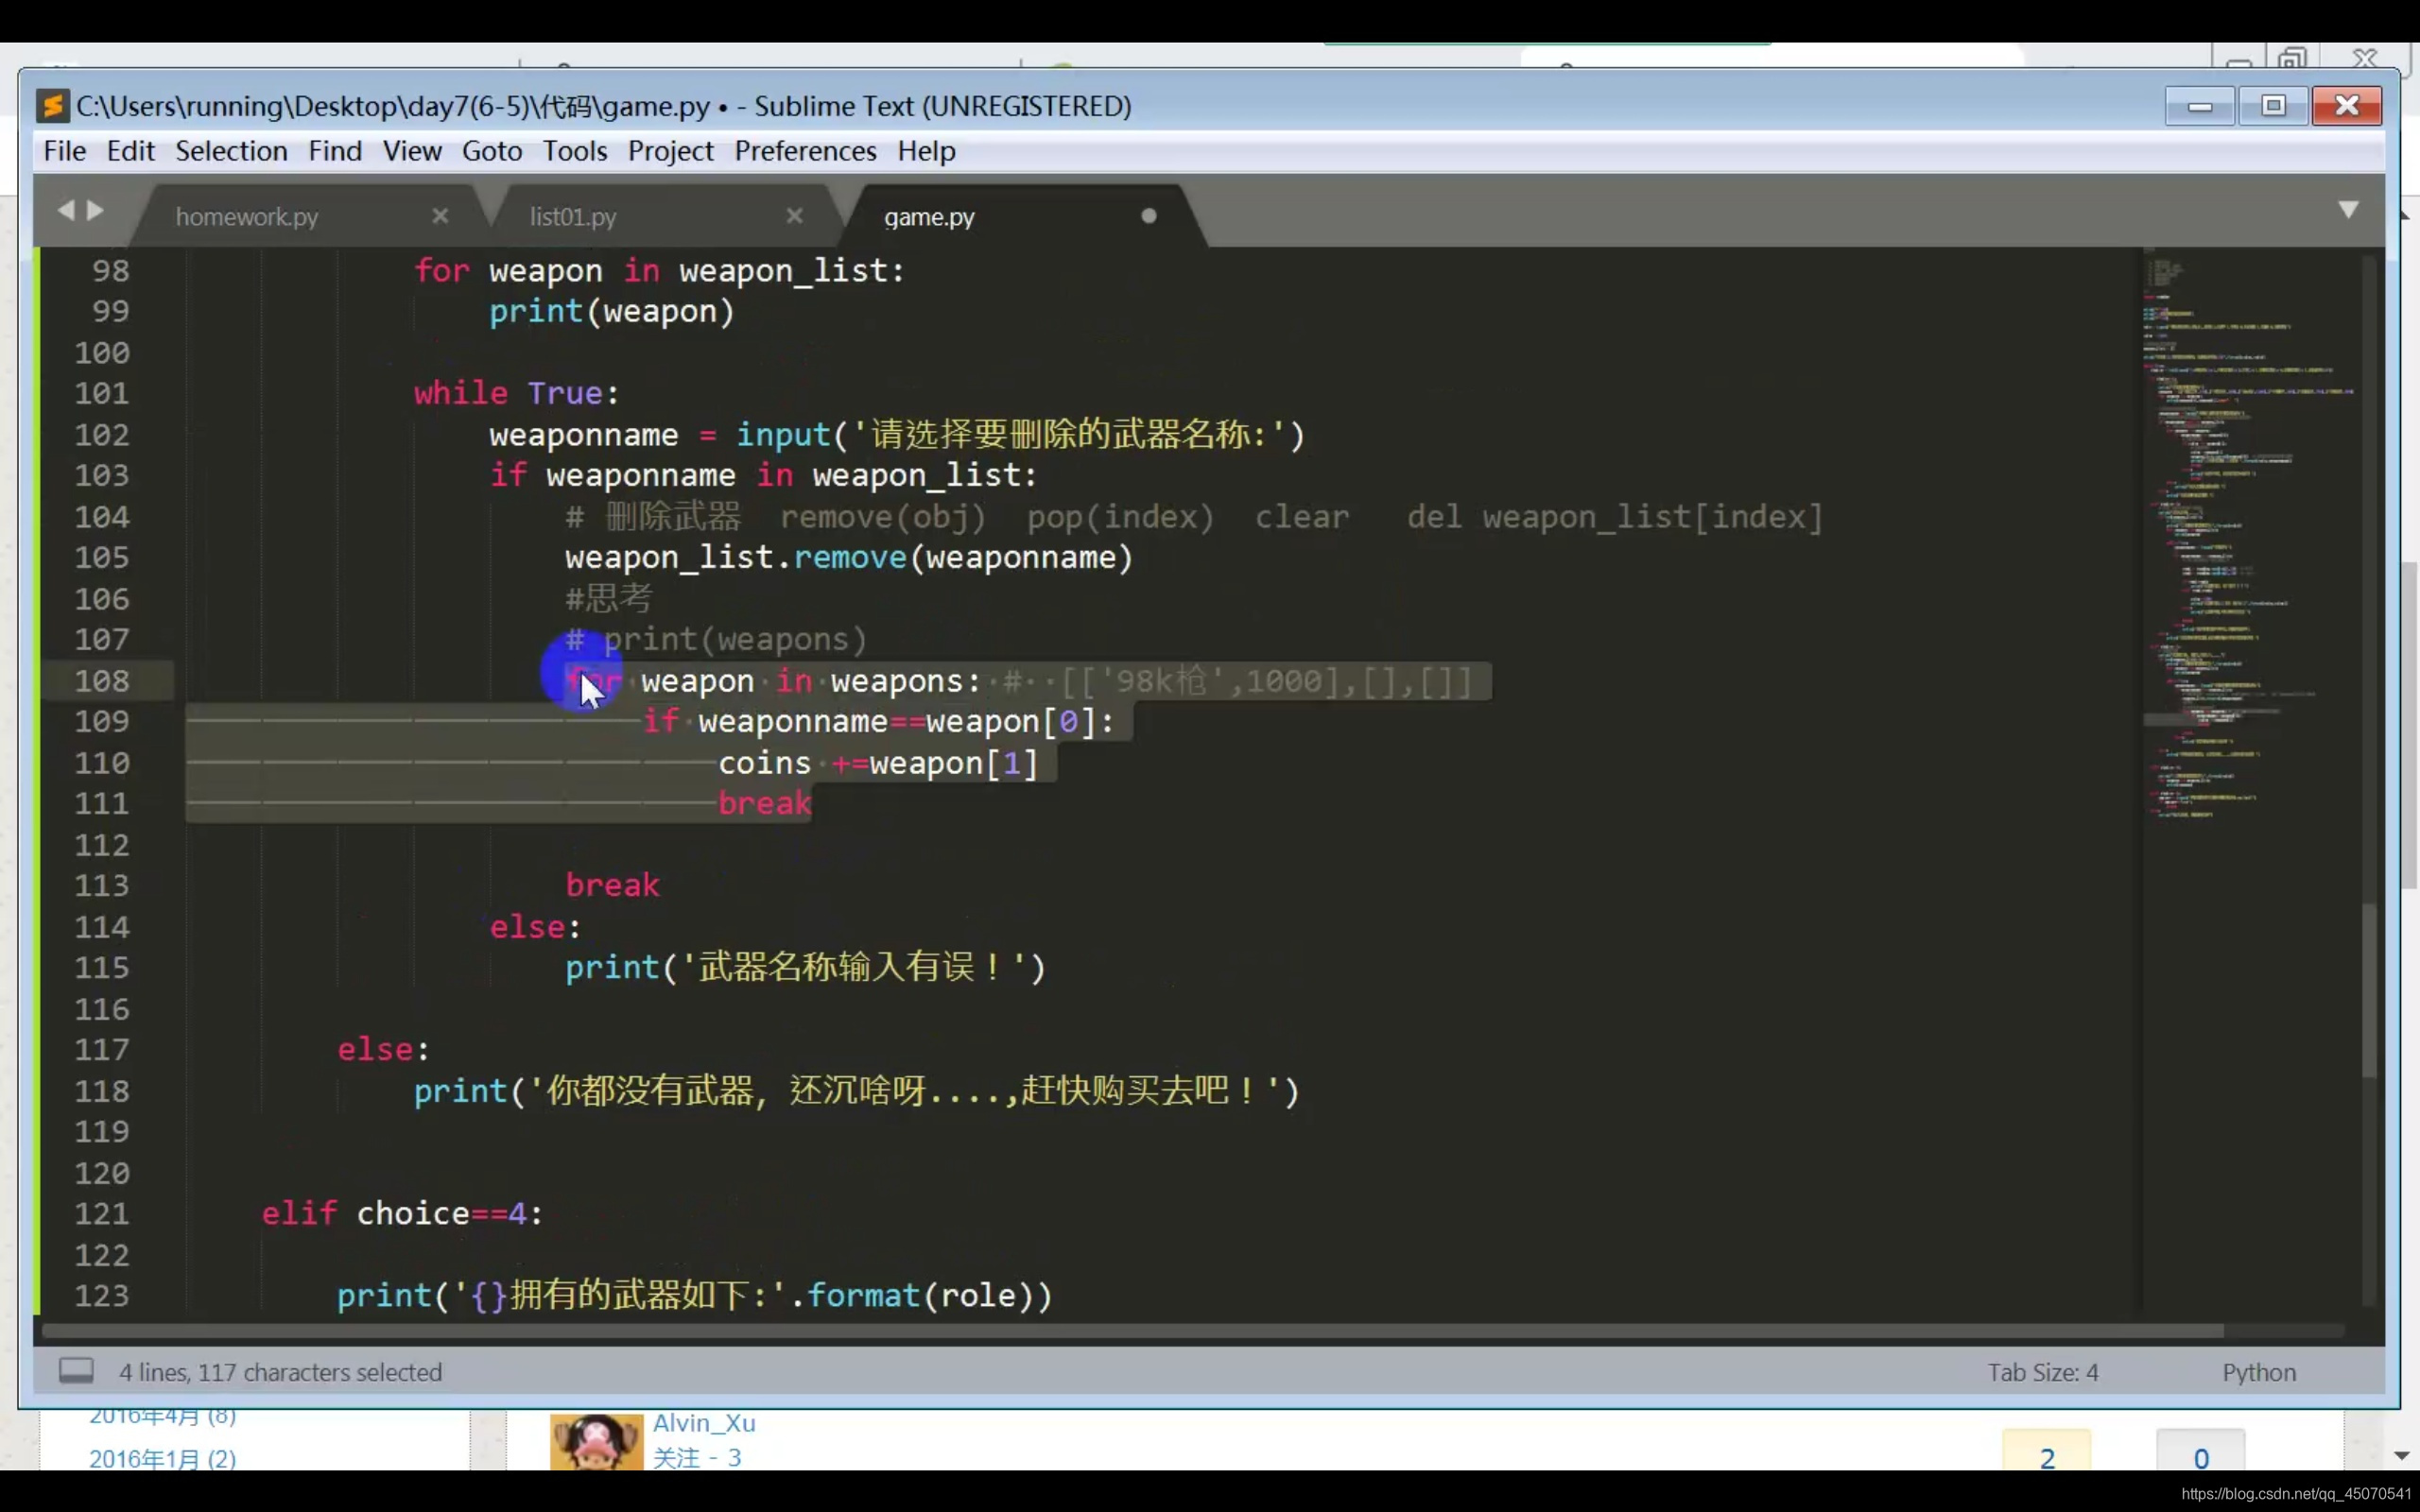Click the unsaved dot on the game.py tab

[1149, 216]
